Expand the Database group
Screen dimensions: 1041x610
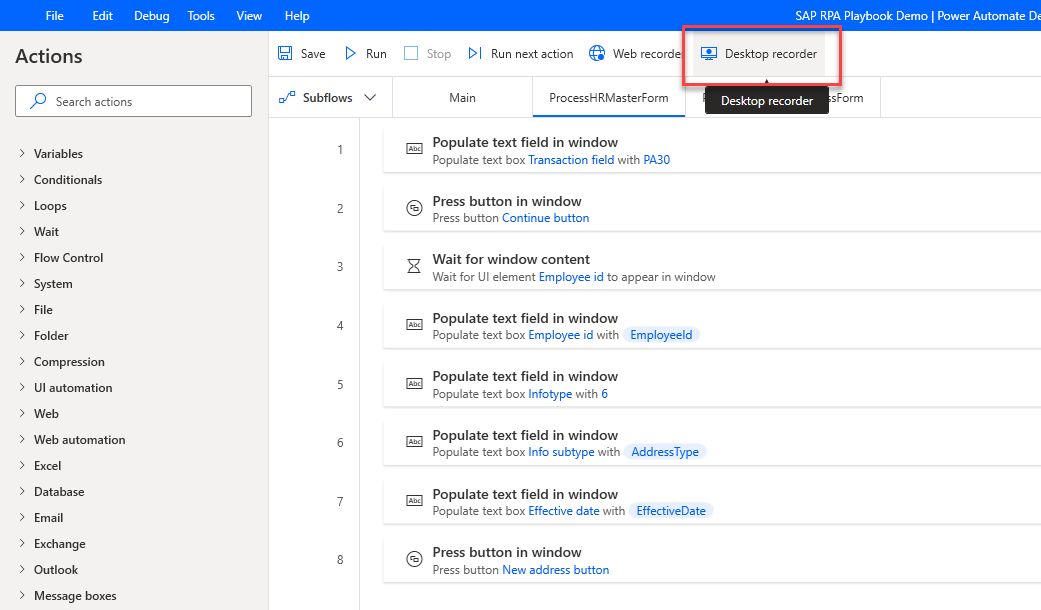coord(22,491)
